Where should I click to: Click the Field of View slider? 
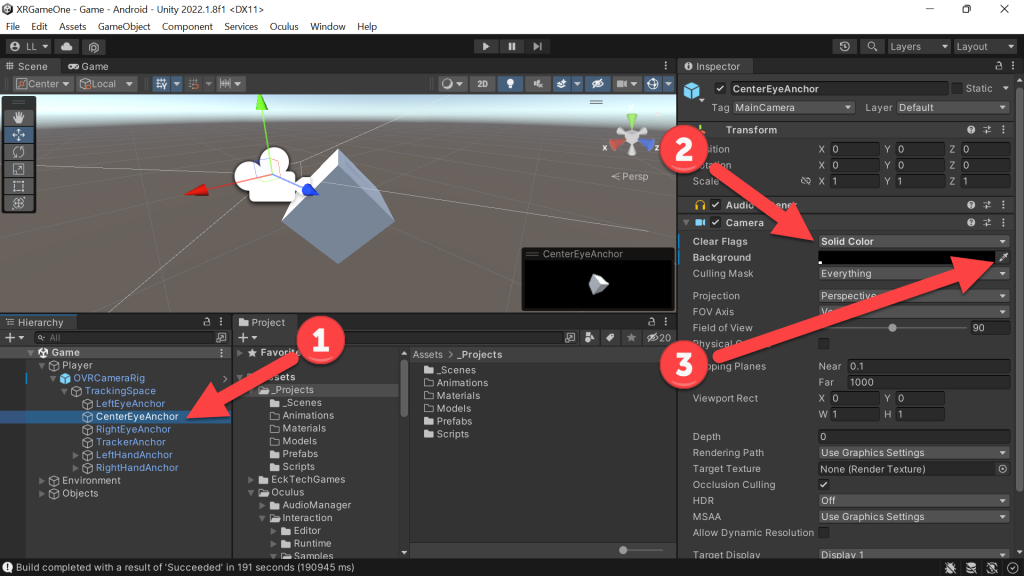892,328
